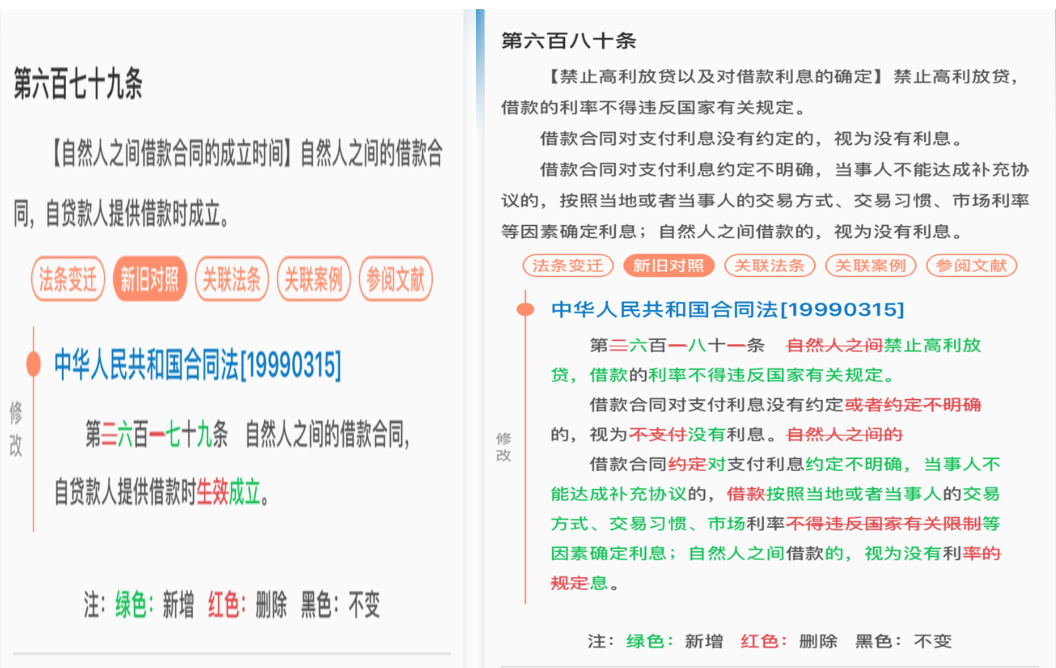The image size is (1056, 668).
Task: Click the orange timeline dot in left panel
Action: 33,364
